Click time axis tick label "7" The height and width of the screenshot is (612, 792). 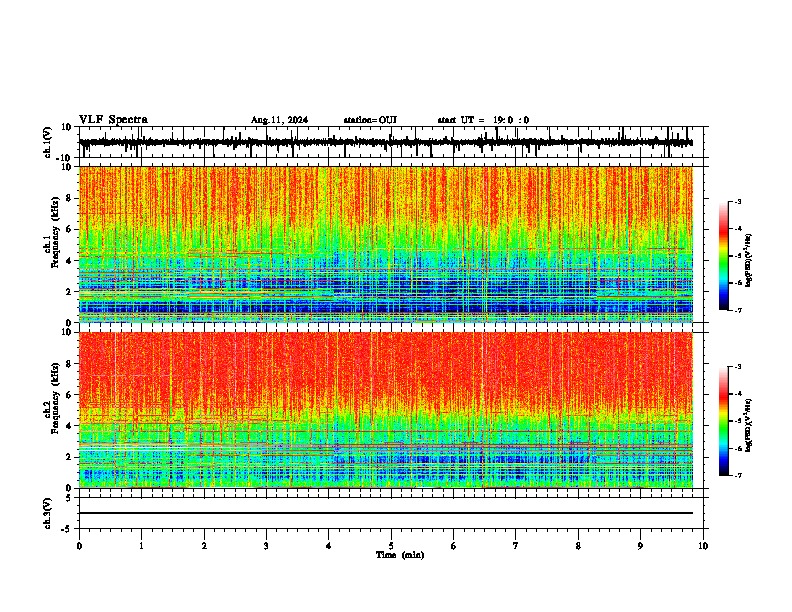[x=516, y=546]
